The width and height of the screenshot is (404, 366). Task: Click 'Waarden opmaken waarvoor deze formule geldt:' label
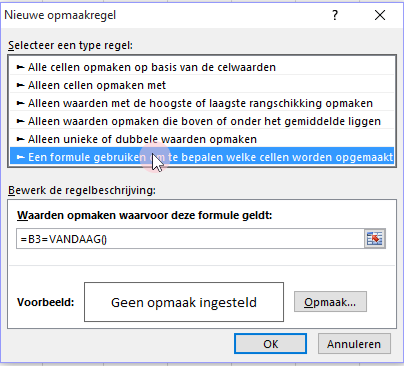[145, 215]
